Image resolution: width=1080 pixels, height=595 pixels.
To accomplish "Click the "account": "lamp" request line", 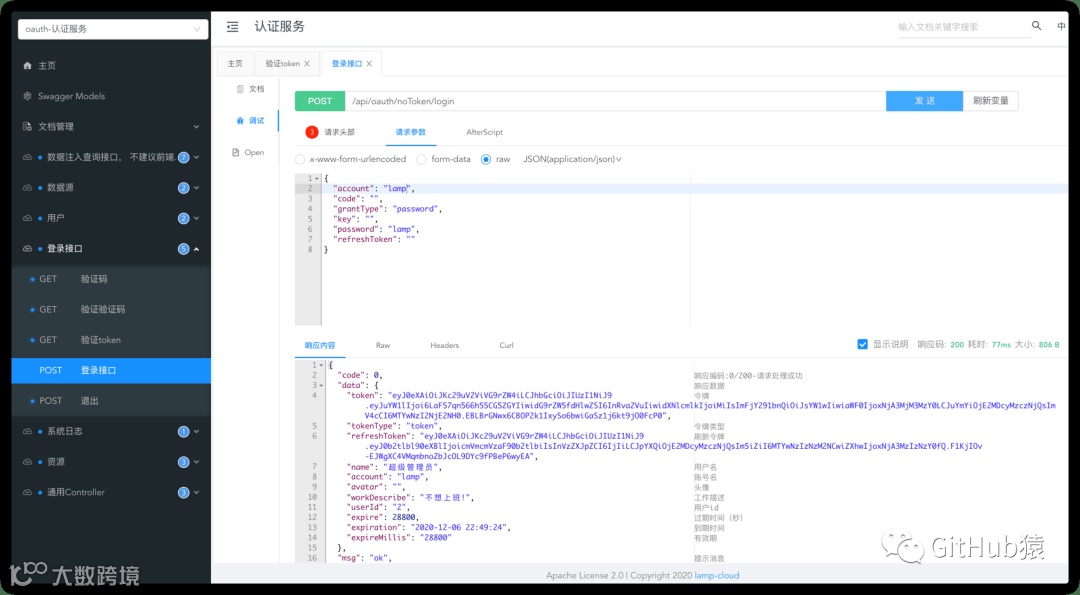I will (374, 188).
